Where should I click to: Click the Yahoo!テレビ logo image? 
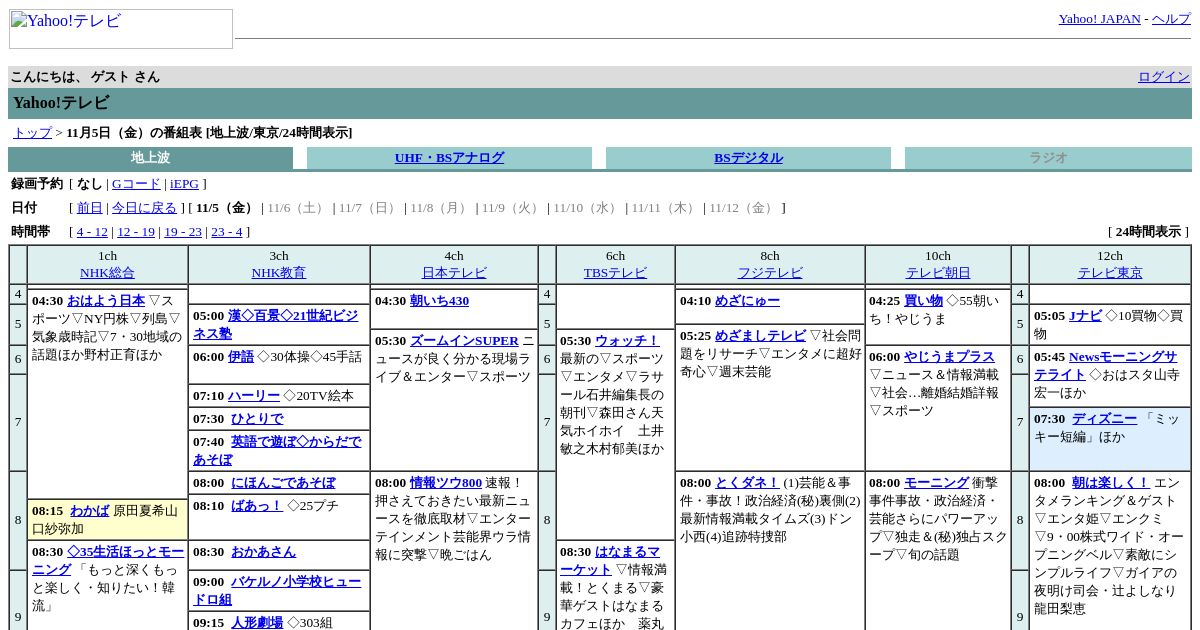point(121,29)
